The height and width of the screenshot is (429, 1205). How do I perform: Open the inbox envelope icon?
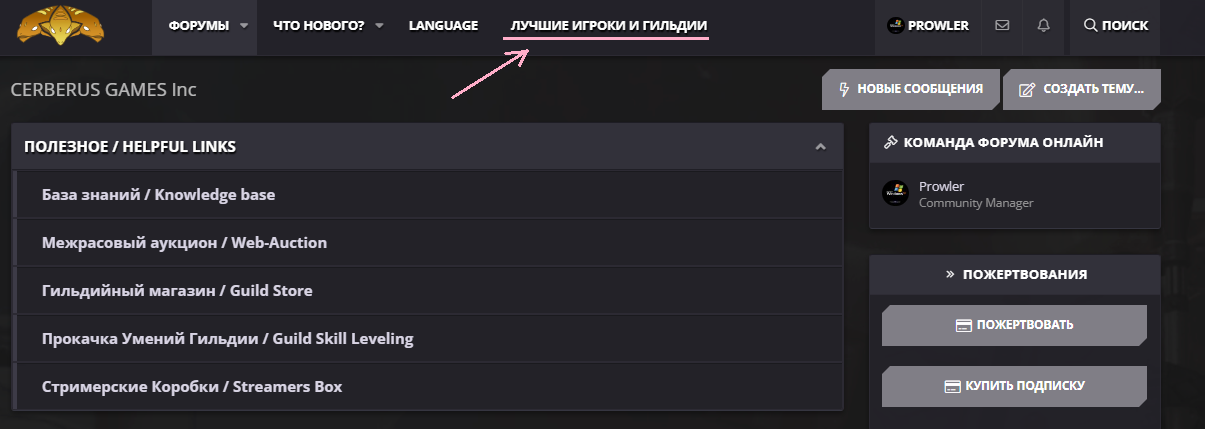click(1002, 26)
